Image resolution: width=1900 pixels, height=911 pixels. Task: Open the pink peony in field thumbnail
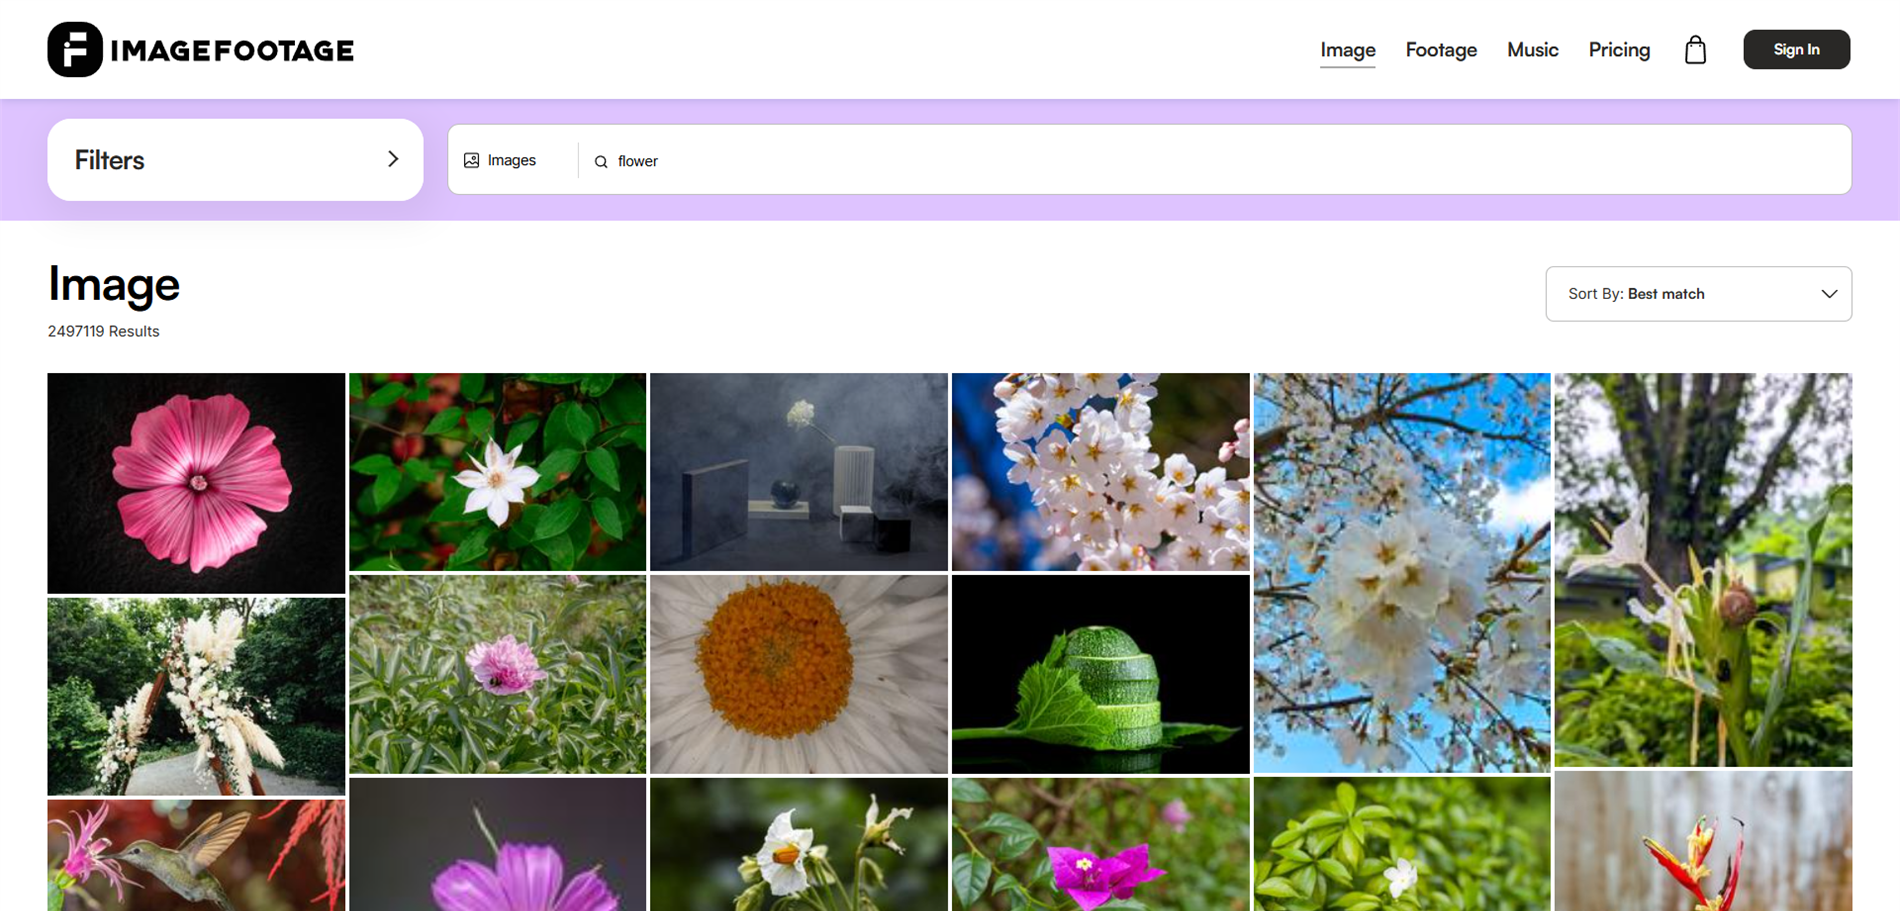497,674
